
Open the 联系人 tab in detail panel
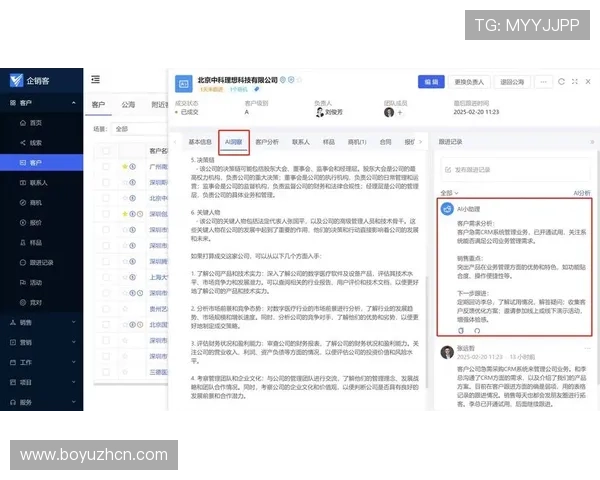(x=301, y=142)
